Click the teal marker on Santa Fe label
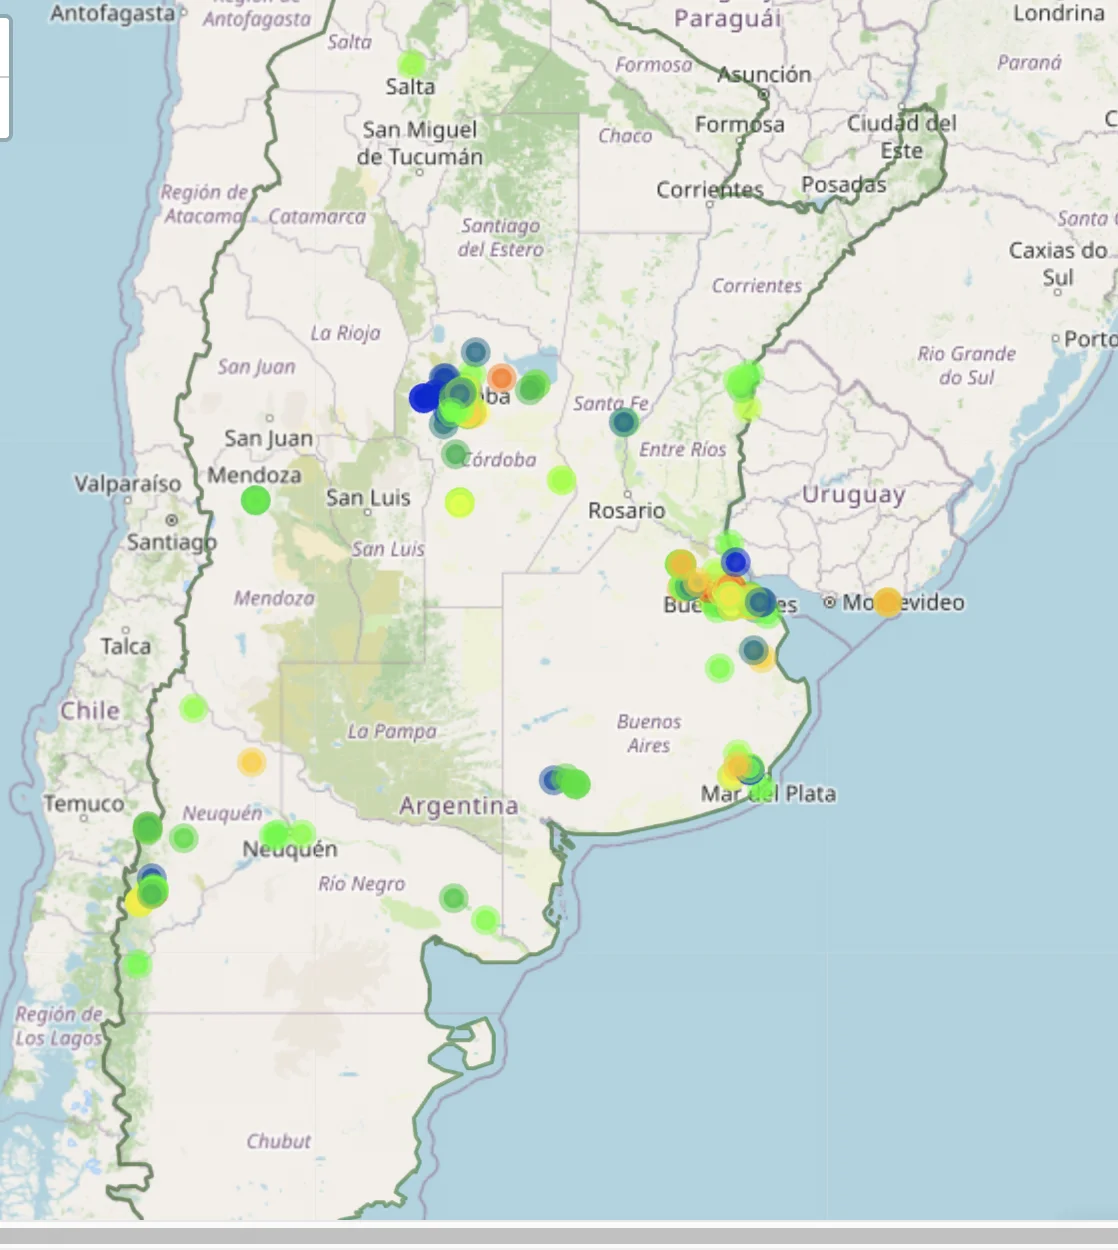 pyautogui.click(x=624, y=422)
